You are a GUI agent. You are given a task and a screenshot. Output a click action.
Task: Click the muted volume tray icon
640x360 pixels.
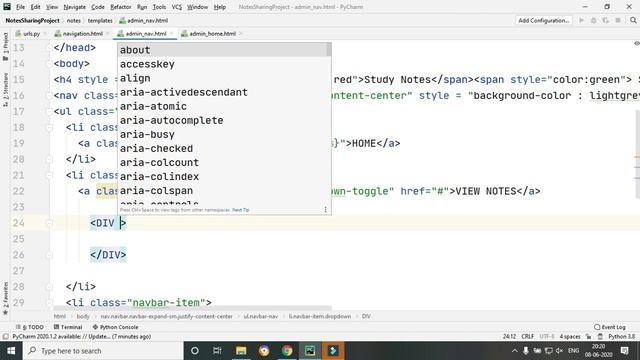click(560, 351)
